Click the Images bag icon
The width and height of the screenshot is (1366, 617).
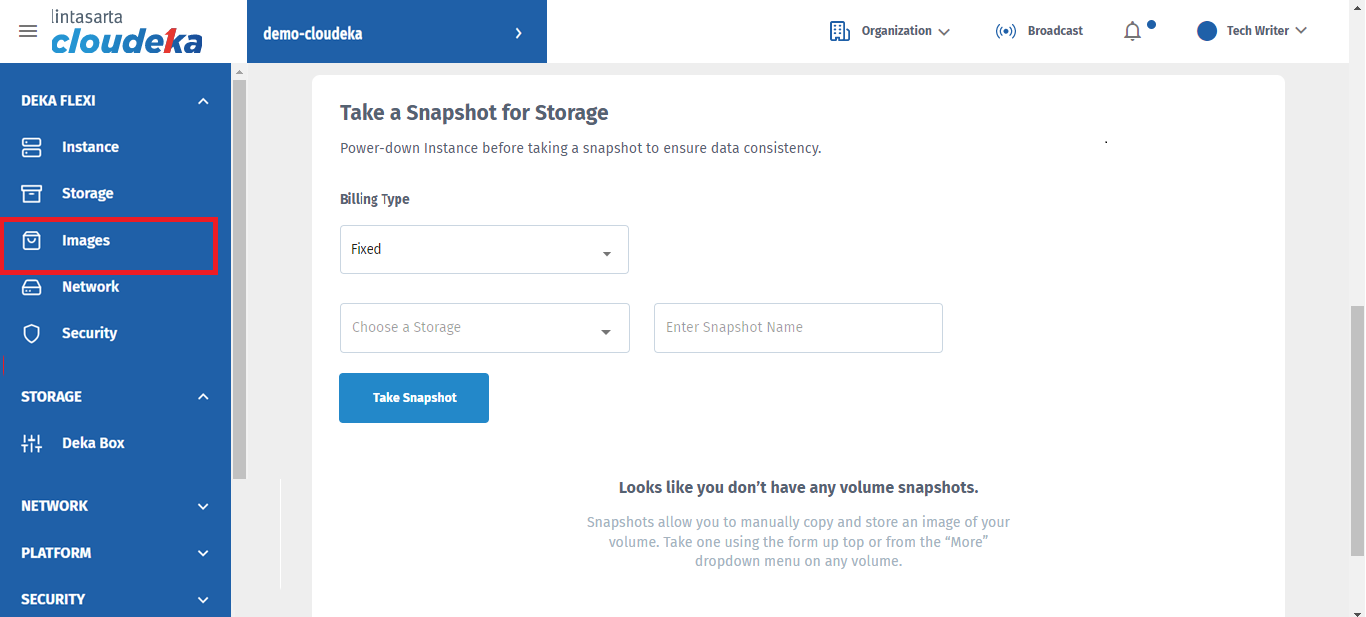[x=32, y=240]
